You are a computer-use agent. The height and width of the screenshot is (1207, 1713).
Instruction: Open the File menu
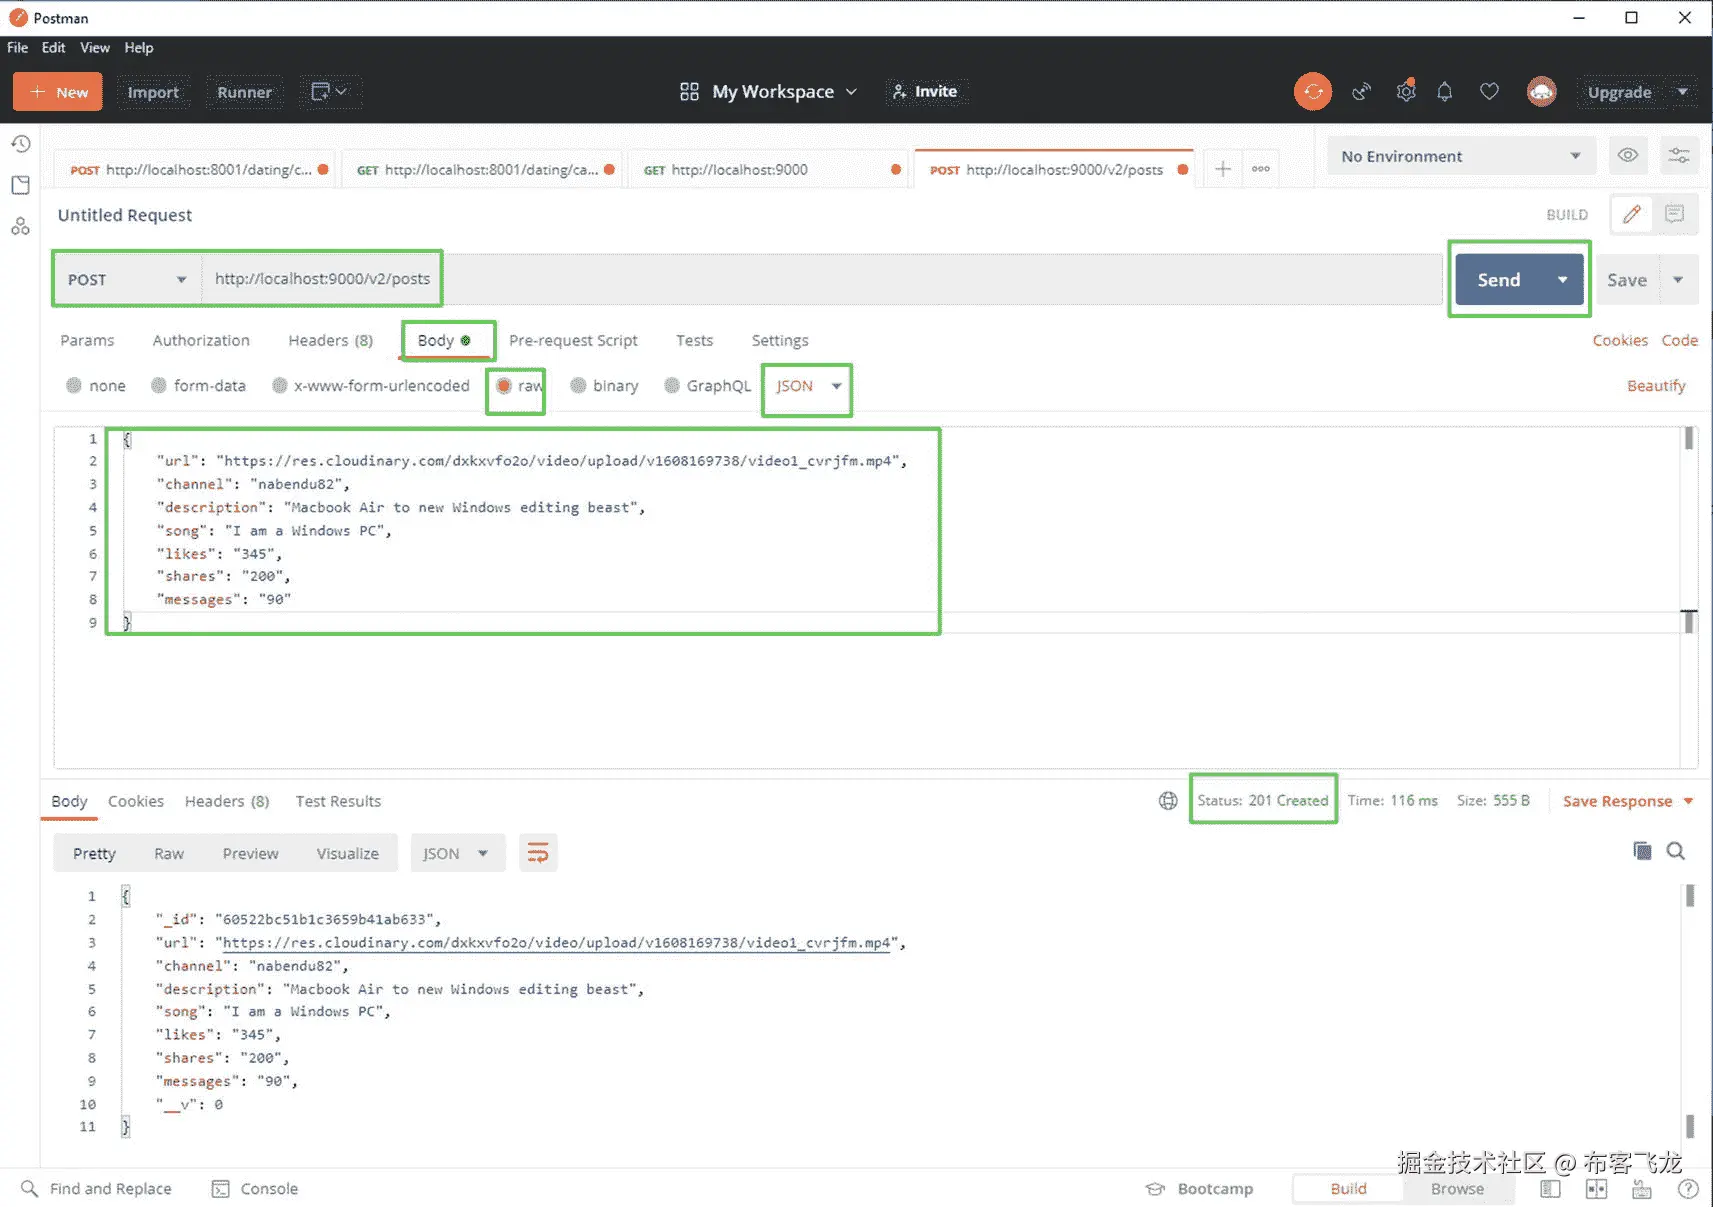click(18, 48)
